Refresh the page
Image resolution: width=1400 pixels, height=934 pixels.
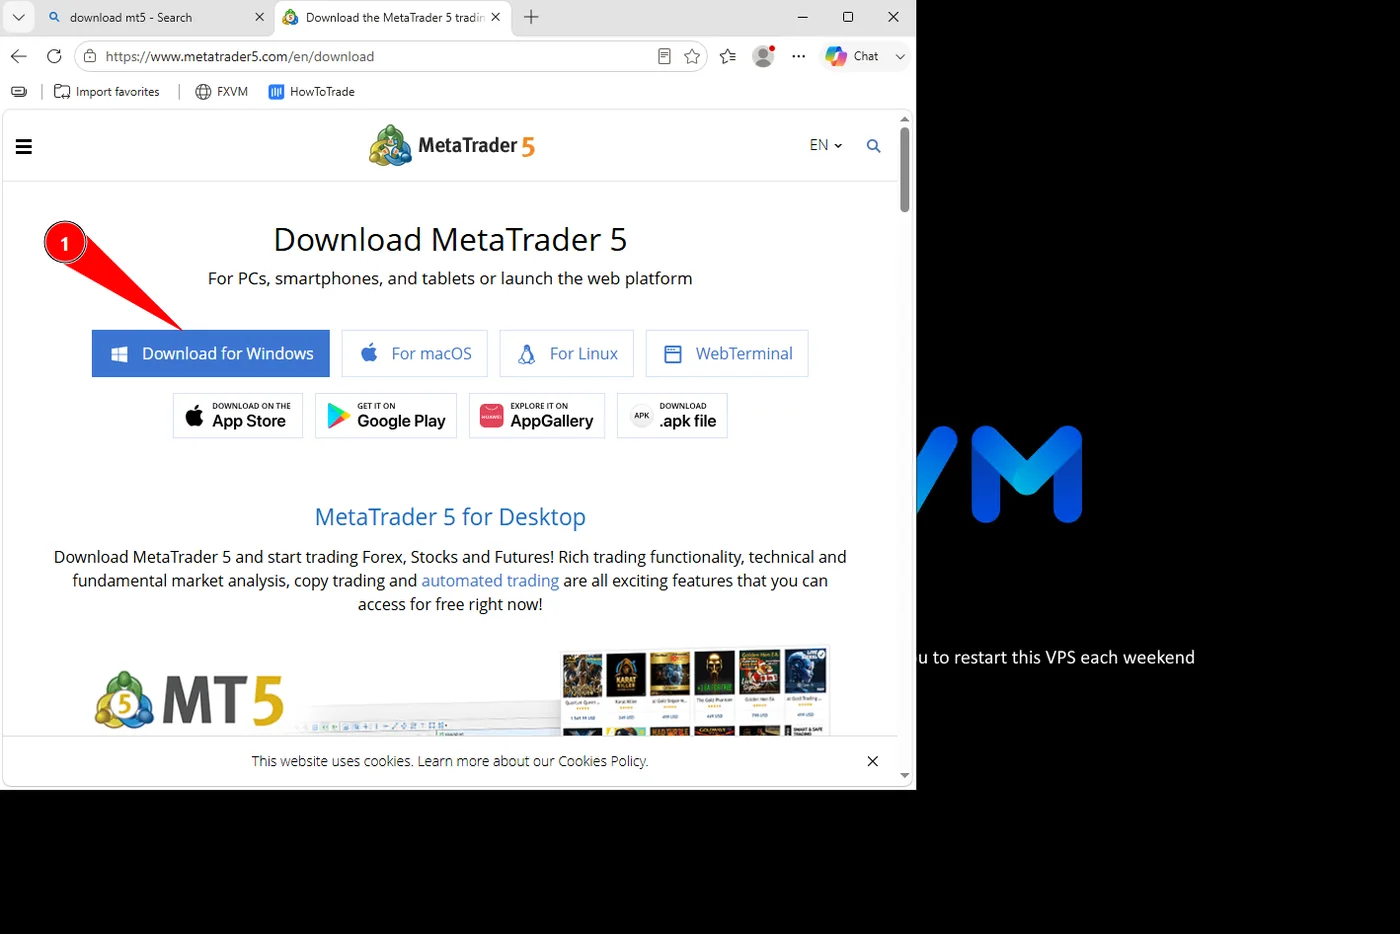[x=54, y=56]
